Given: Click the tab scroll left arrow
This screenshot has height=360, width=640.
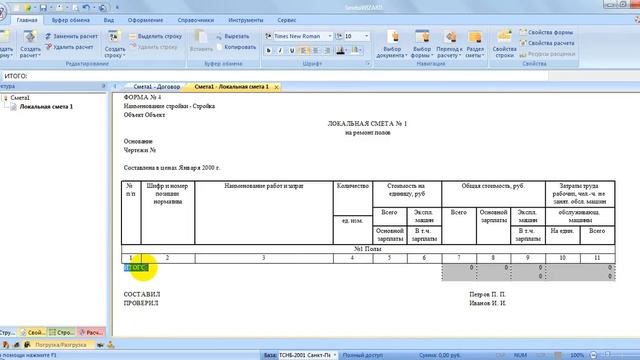Looking at the screenshot, I should pyautogui.click(x=115, y=87).
